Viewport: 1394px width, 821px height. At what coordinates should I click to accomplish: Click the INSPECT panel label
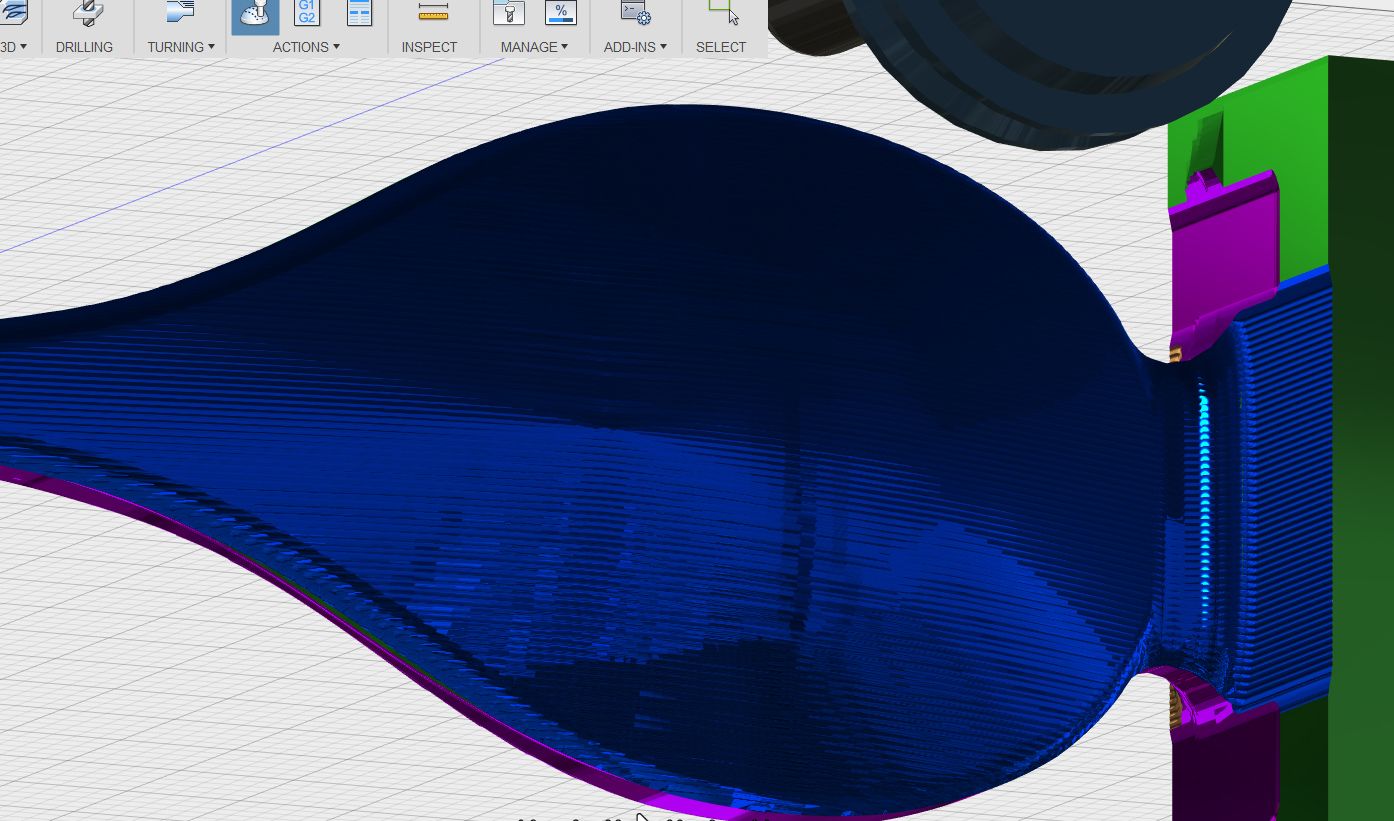point(429,47)
